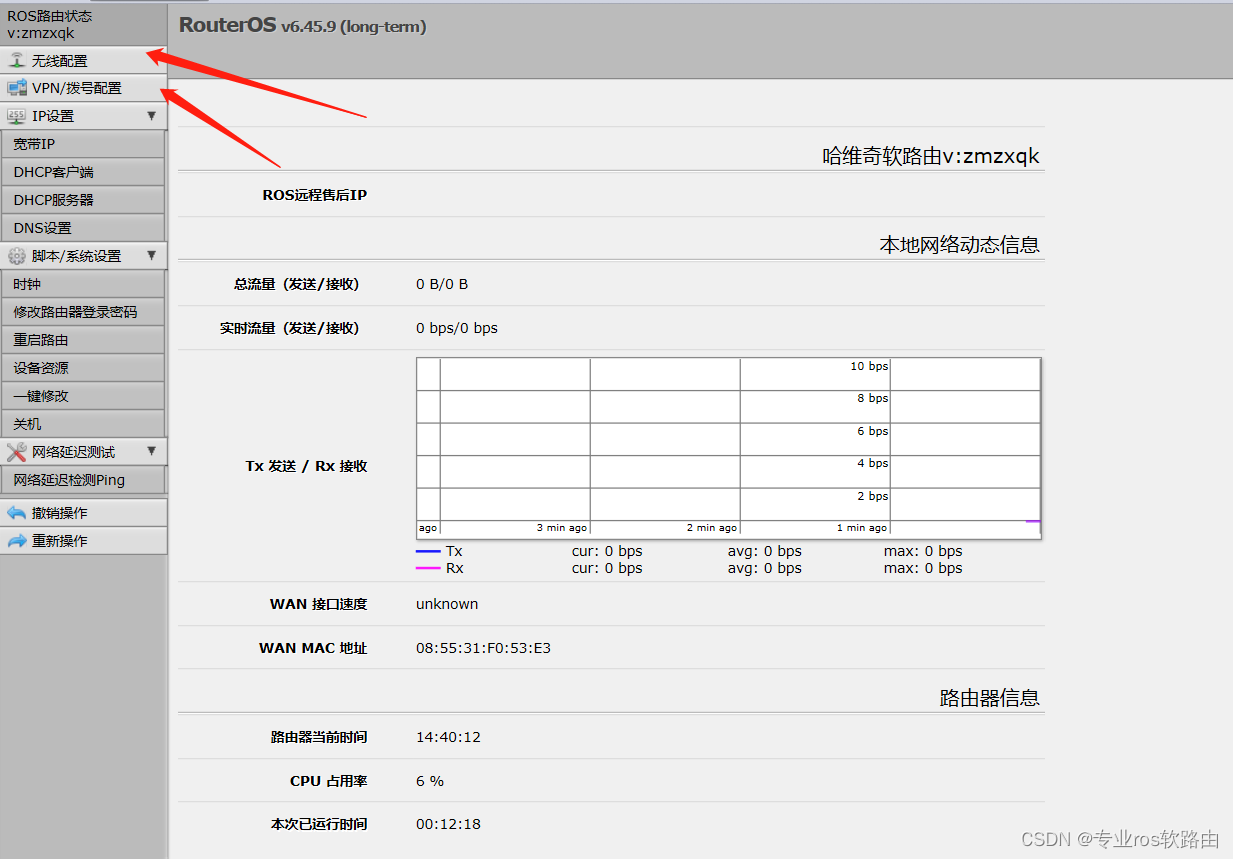
Task: Click the undo arrow icon beside 撤销操作
Action: coord(17,513)
